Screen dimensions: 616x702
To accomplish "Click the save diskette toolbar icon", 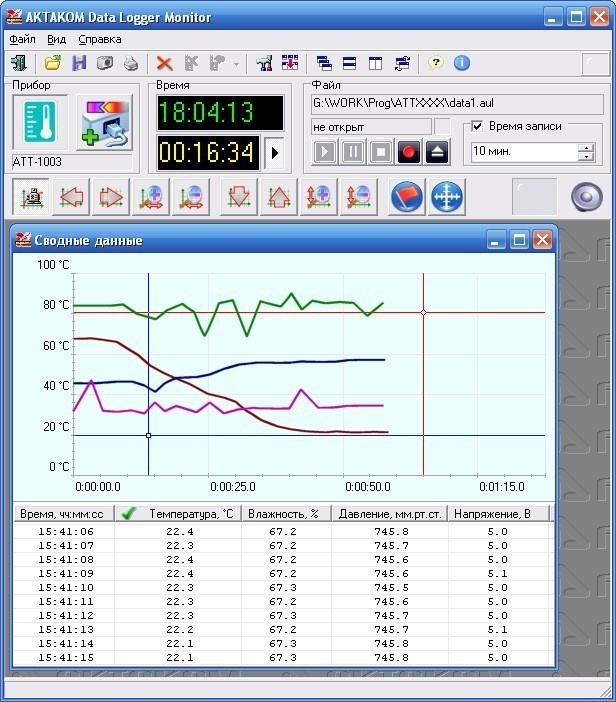I will pos(79,63).
